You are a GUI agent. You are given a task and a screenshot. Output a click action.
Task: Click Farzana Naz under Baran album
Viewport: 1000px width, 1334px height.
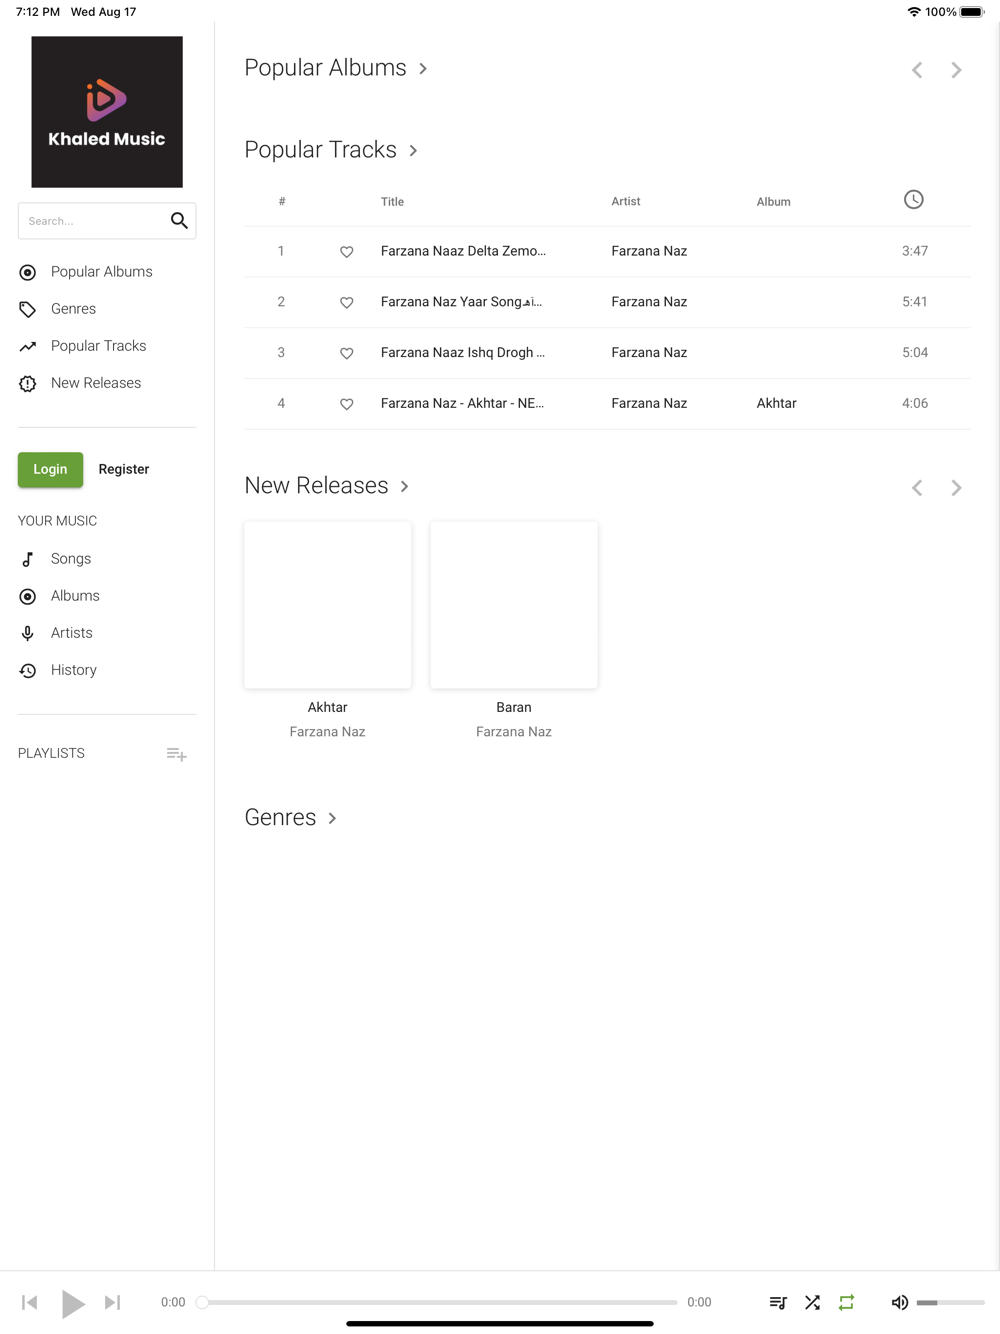(514, 732)
